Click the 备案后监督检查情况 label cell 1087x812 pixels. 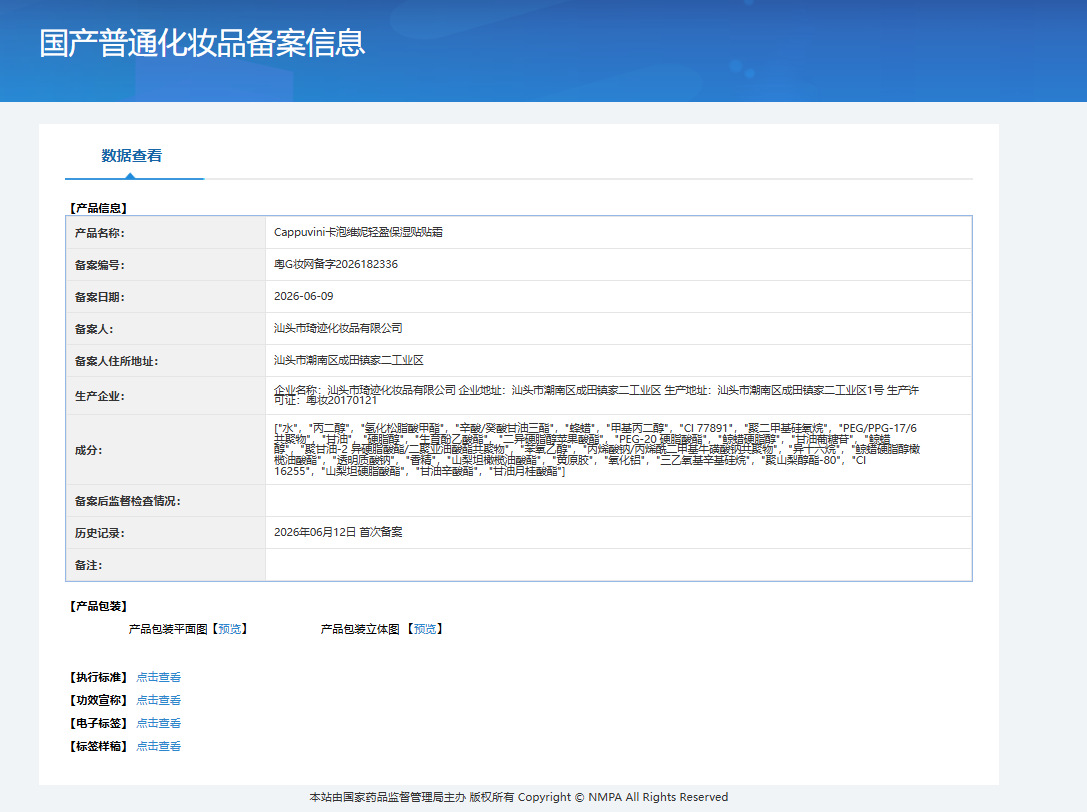166,501
